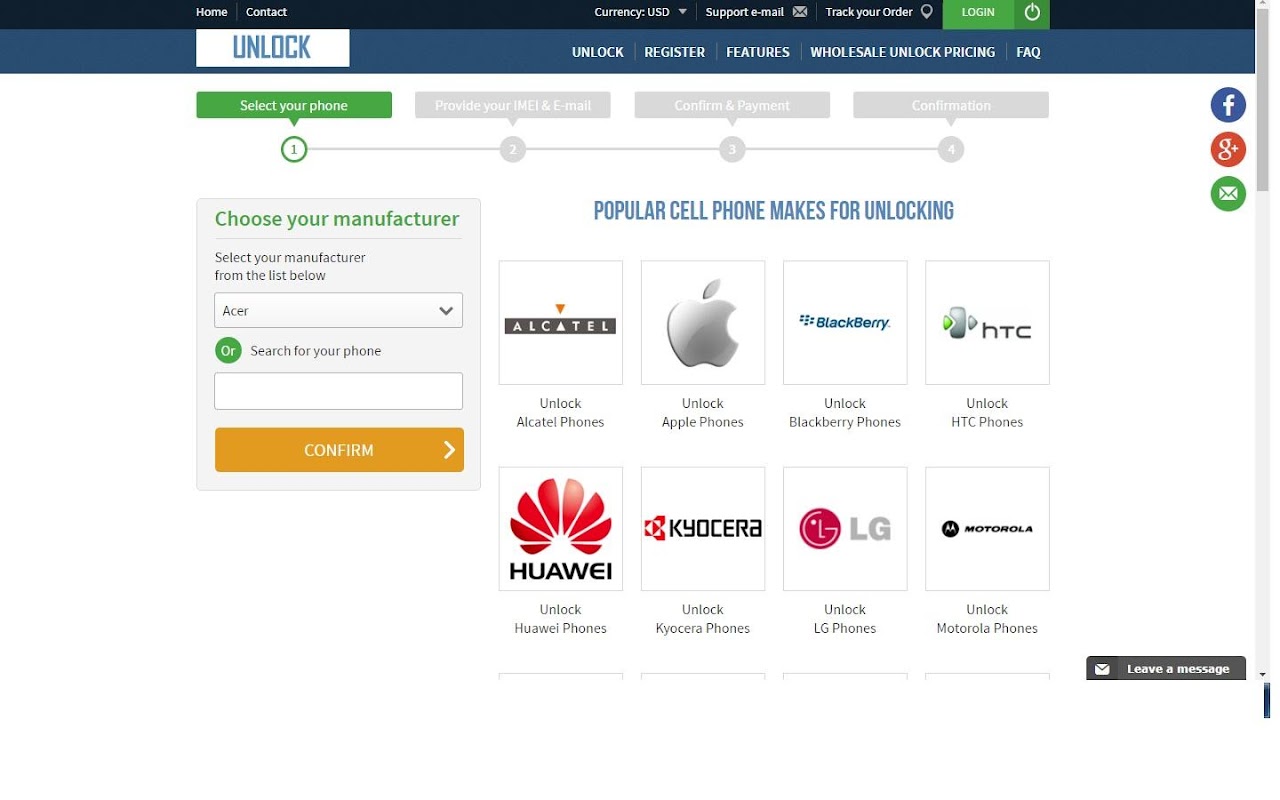Click the Unlock HTC Phones link
Viewport: 1280px width, 800px height.
[x=987, y=413]
